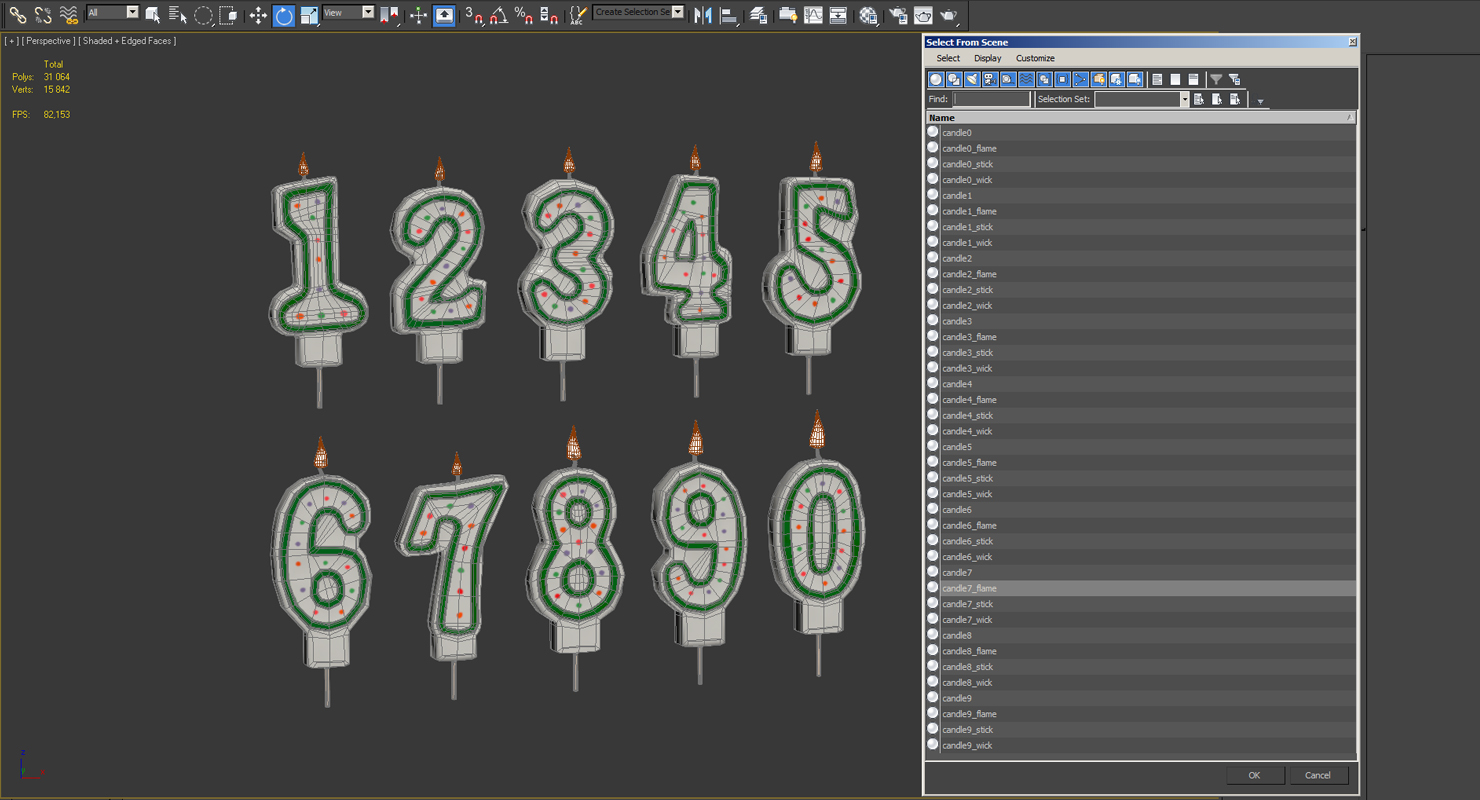The height and width of the screenshot is (800, 1480).
Task: Open the Rendered Frame Window
Action: tap(923, 14)
